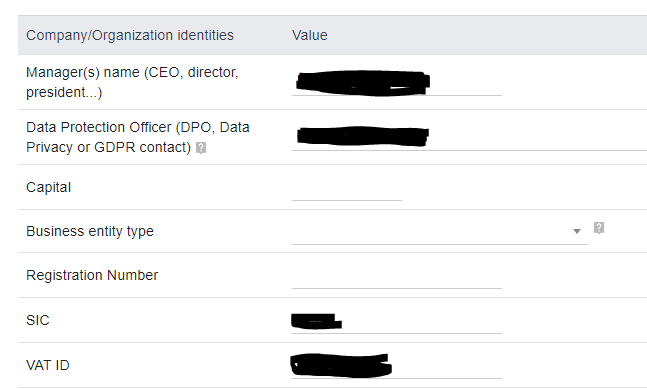Click blank part of DPO field after redaction
Viewport: 647px width, 389px height.
coord(536,138)
